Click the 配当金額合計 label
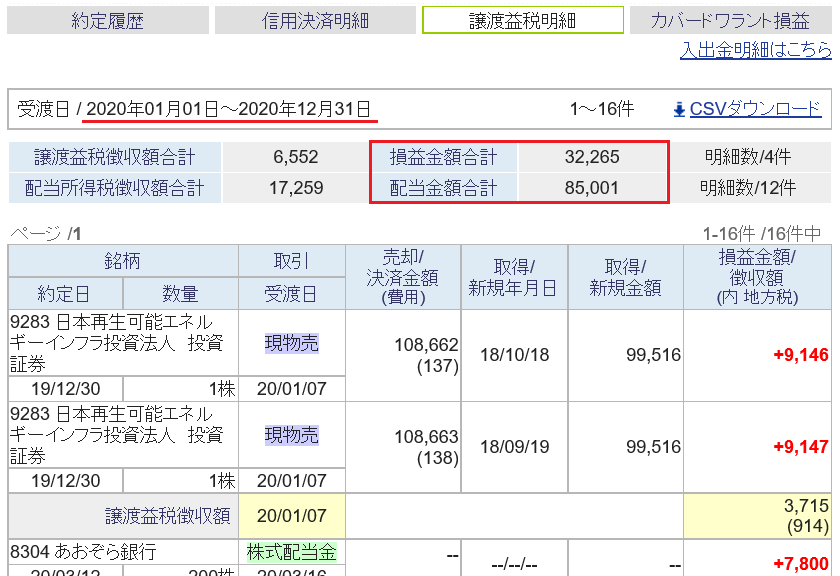Screen dimensions: 840x576 click(444, 188)
